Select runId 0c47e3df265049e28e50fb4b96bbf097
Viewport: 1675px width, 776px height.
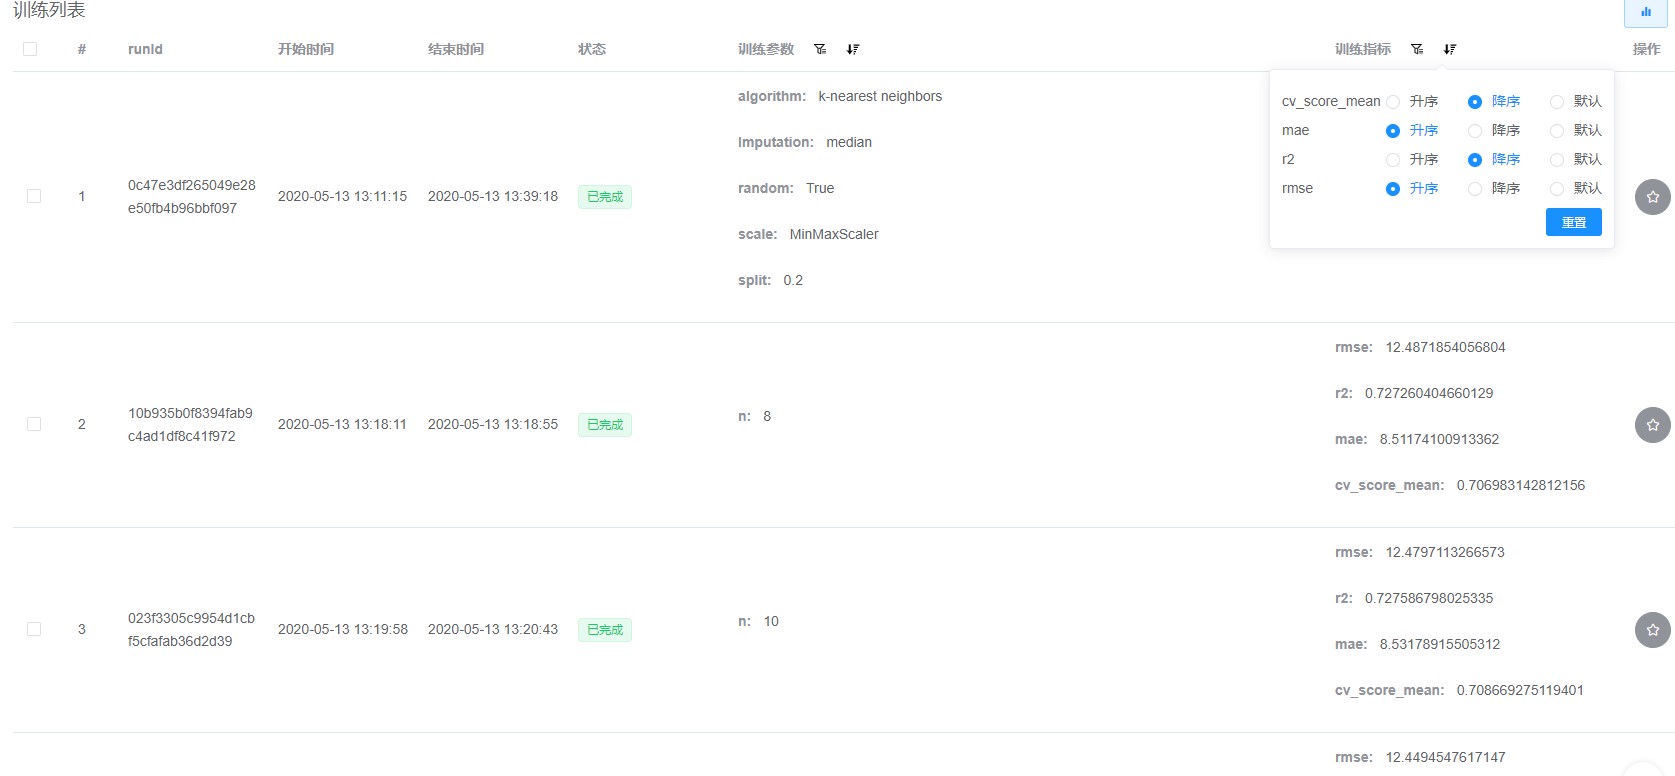click(192, 197)
